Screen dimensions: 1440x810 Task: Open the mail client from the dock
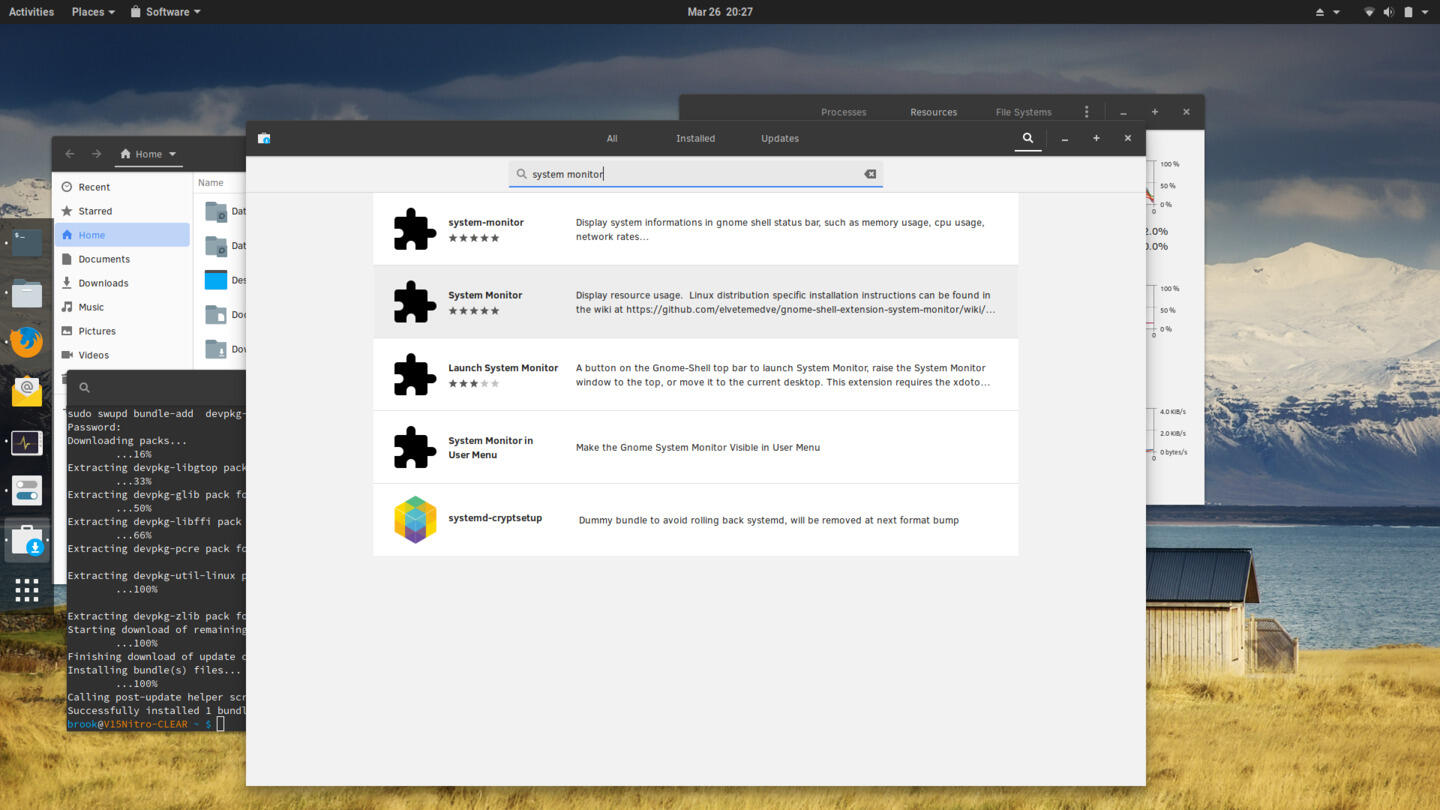[27, 391]
